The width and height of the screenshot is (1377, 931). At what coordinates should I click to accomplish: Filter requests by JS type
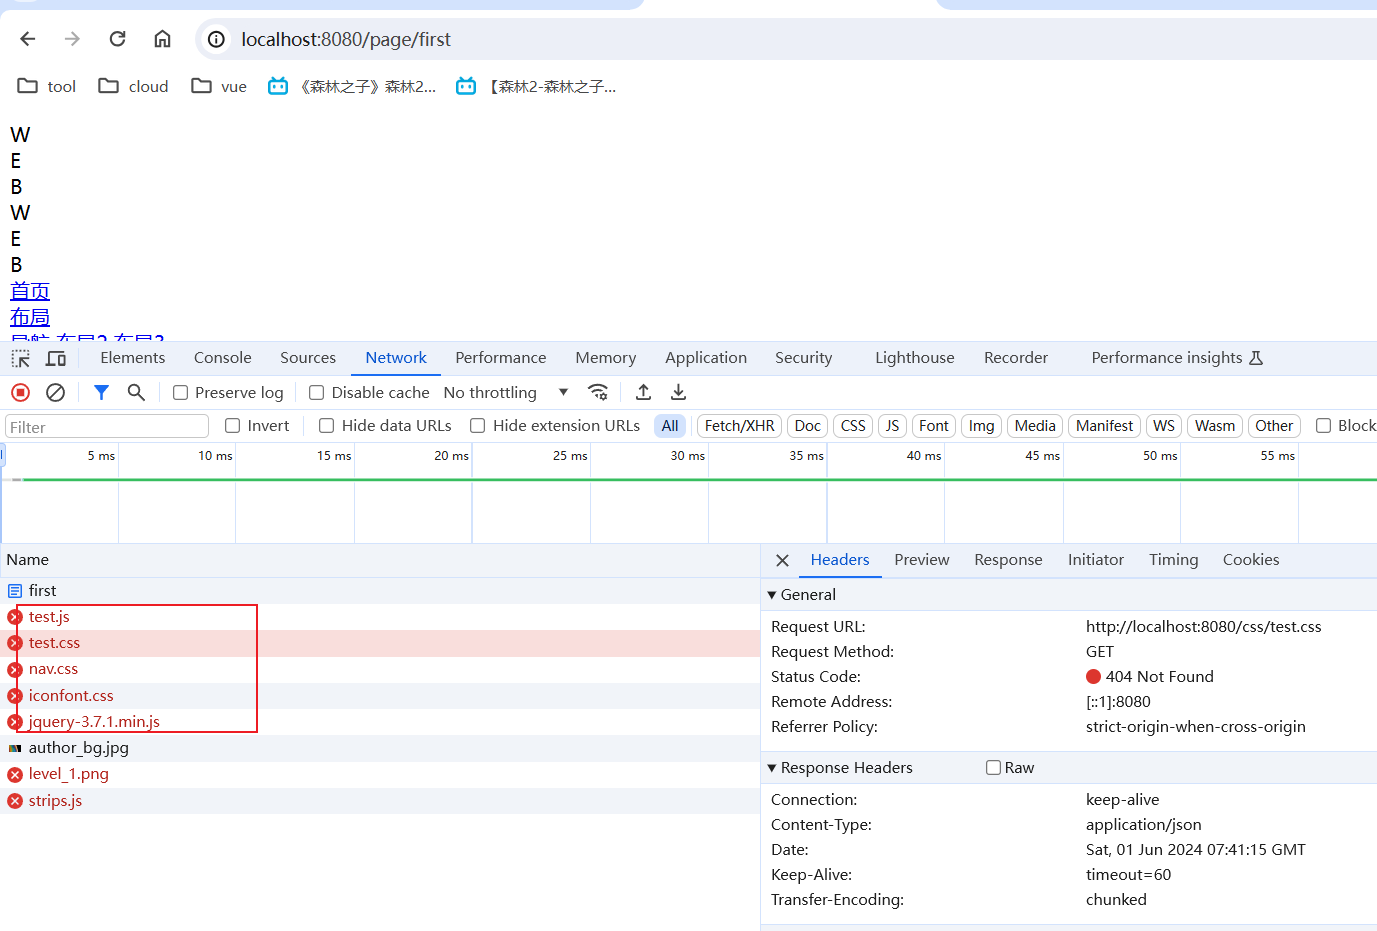[892, 426]
